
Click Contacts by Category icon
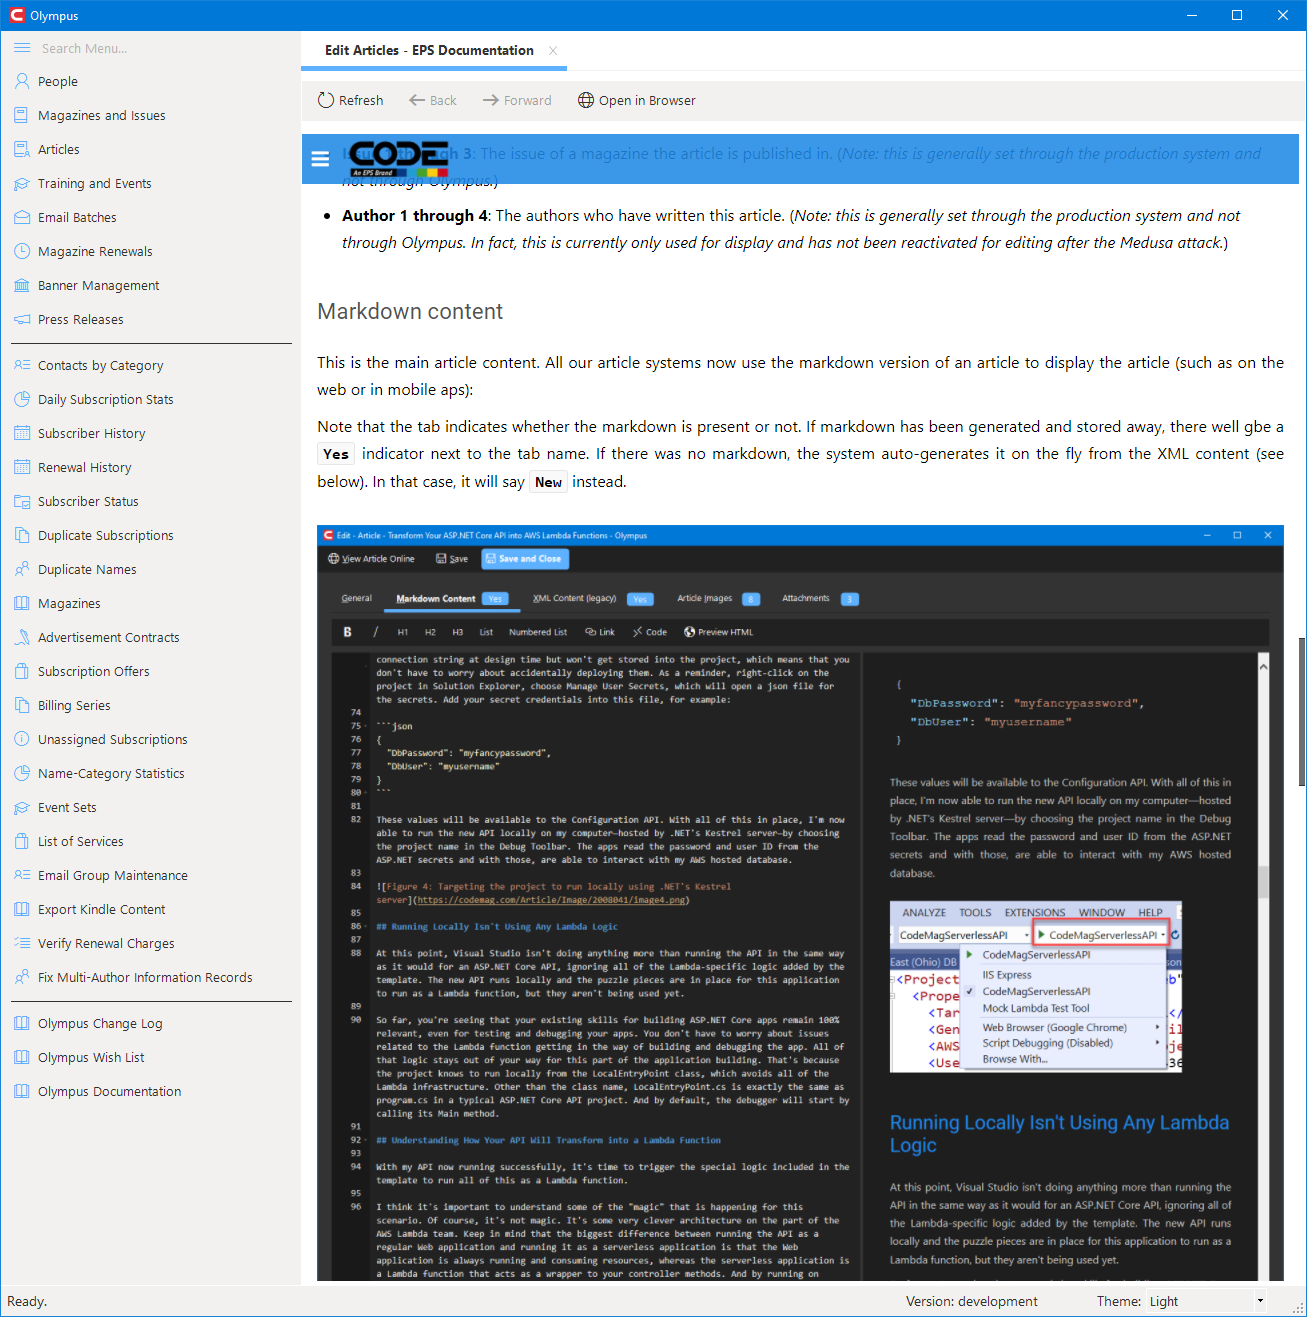click(x=22, y=366)
